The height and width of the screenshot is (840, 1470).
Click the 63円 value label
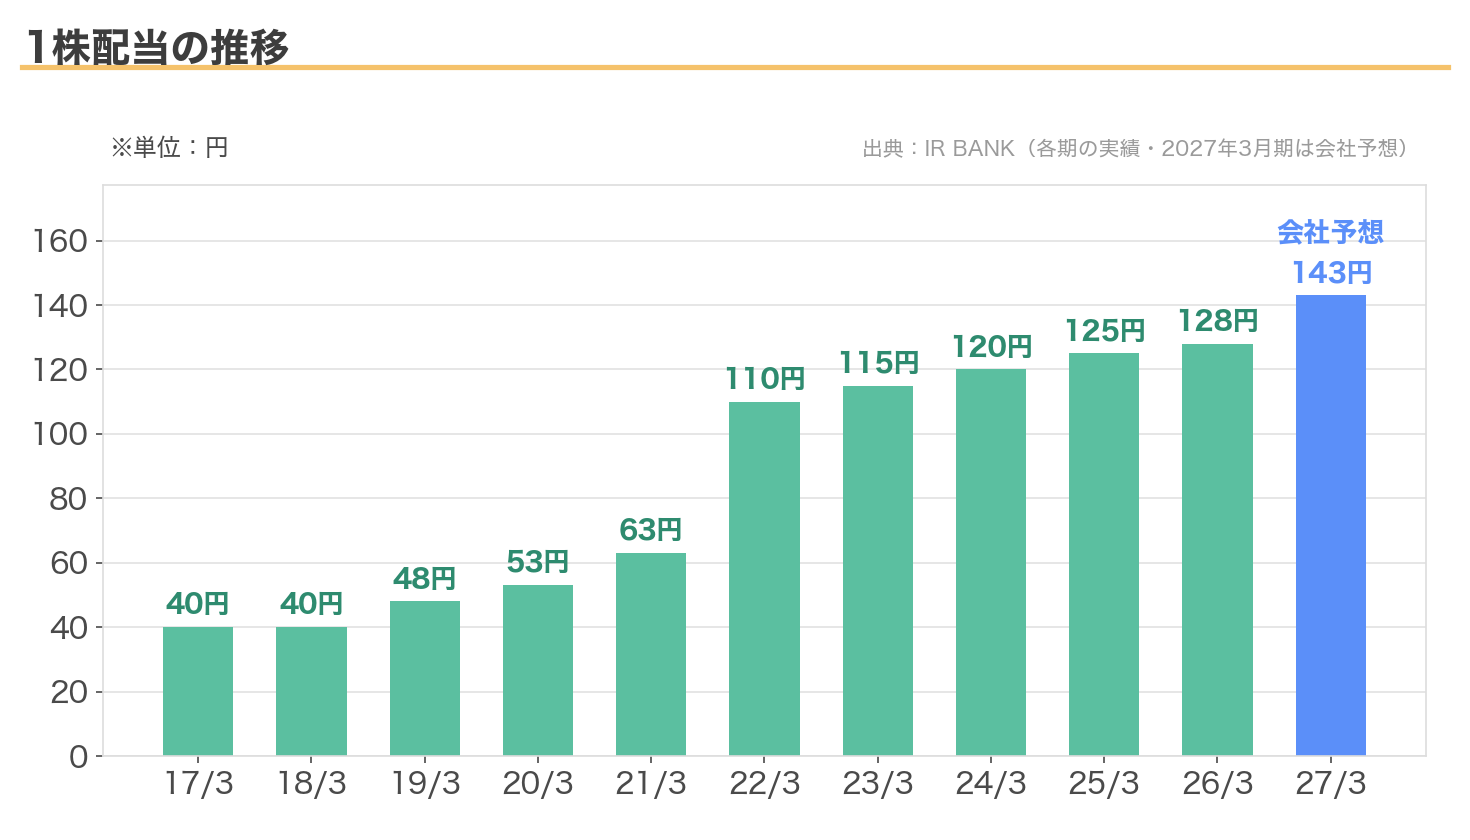651,529
